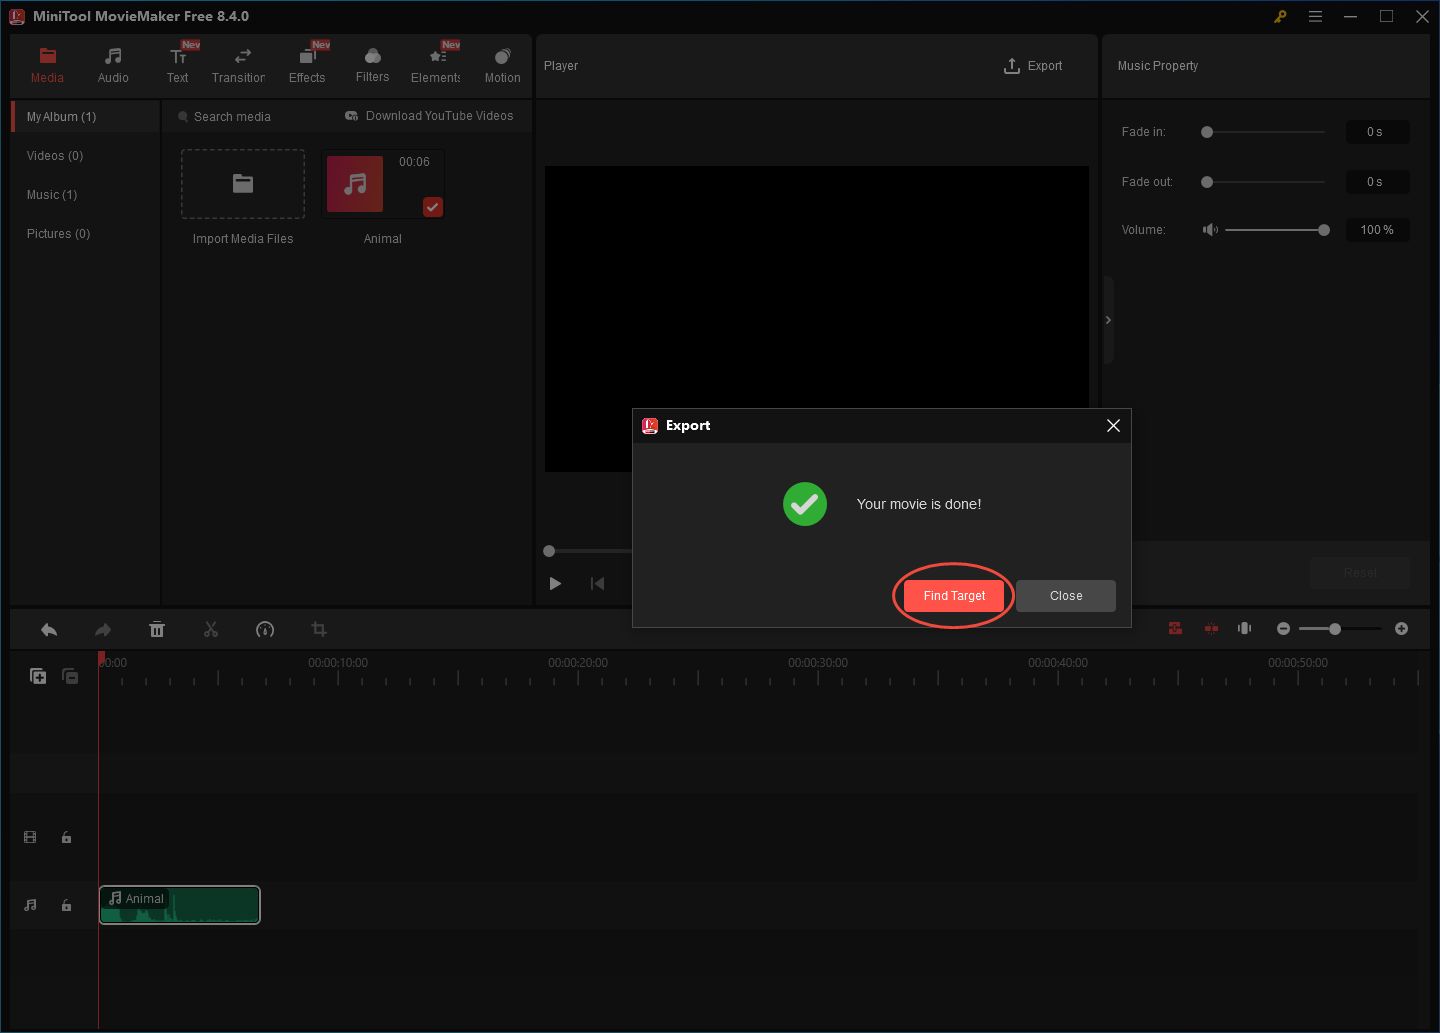Click the Split scissors icon on timeline toolbar
The width and height of the screenshot is (1440, 1033).
(x=211, y=629)
